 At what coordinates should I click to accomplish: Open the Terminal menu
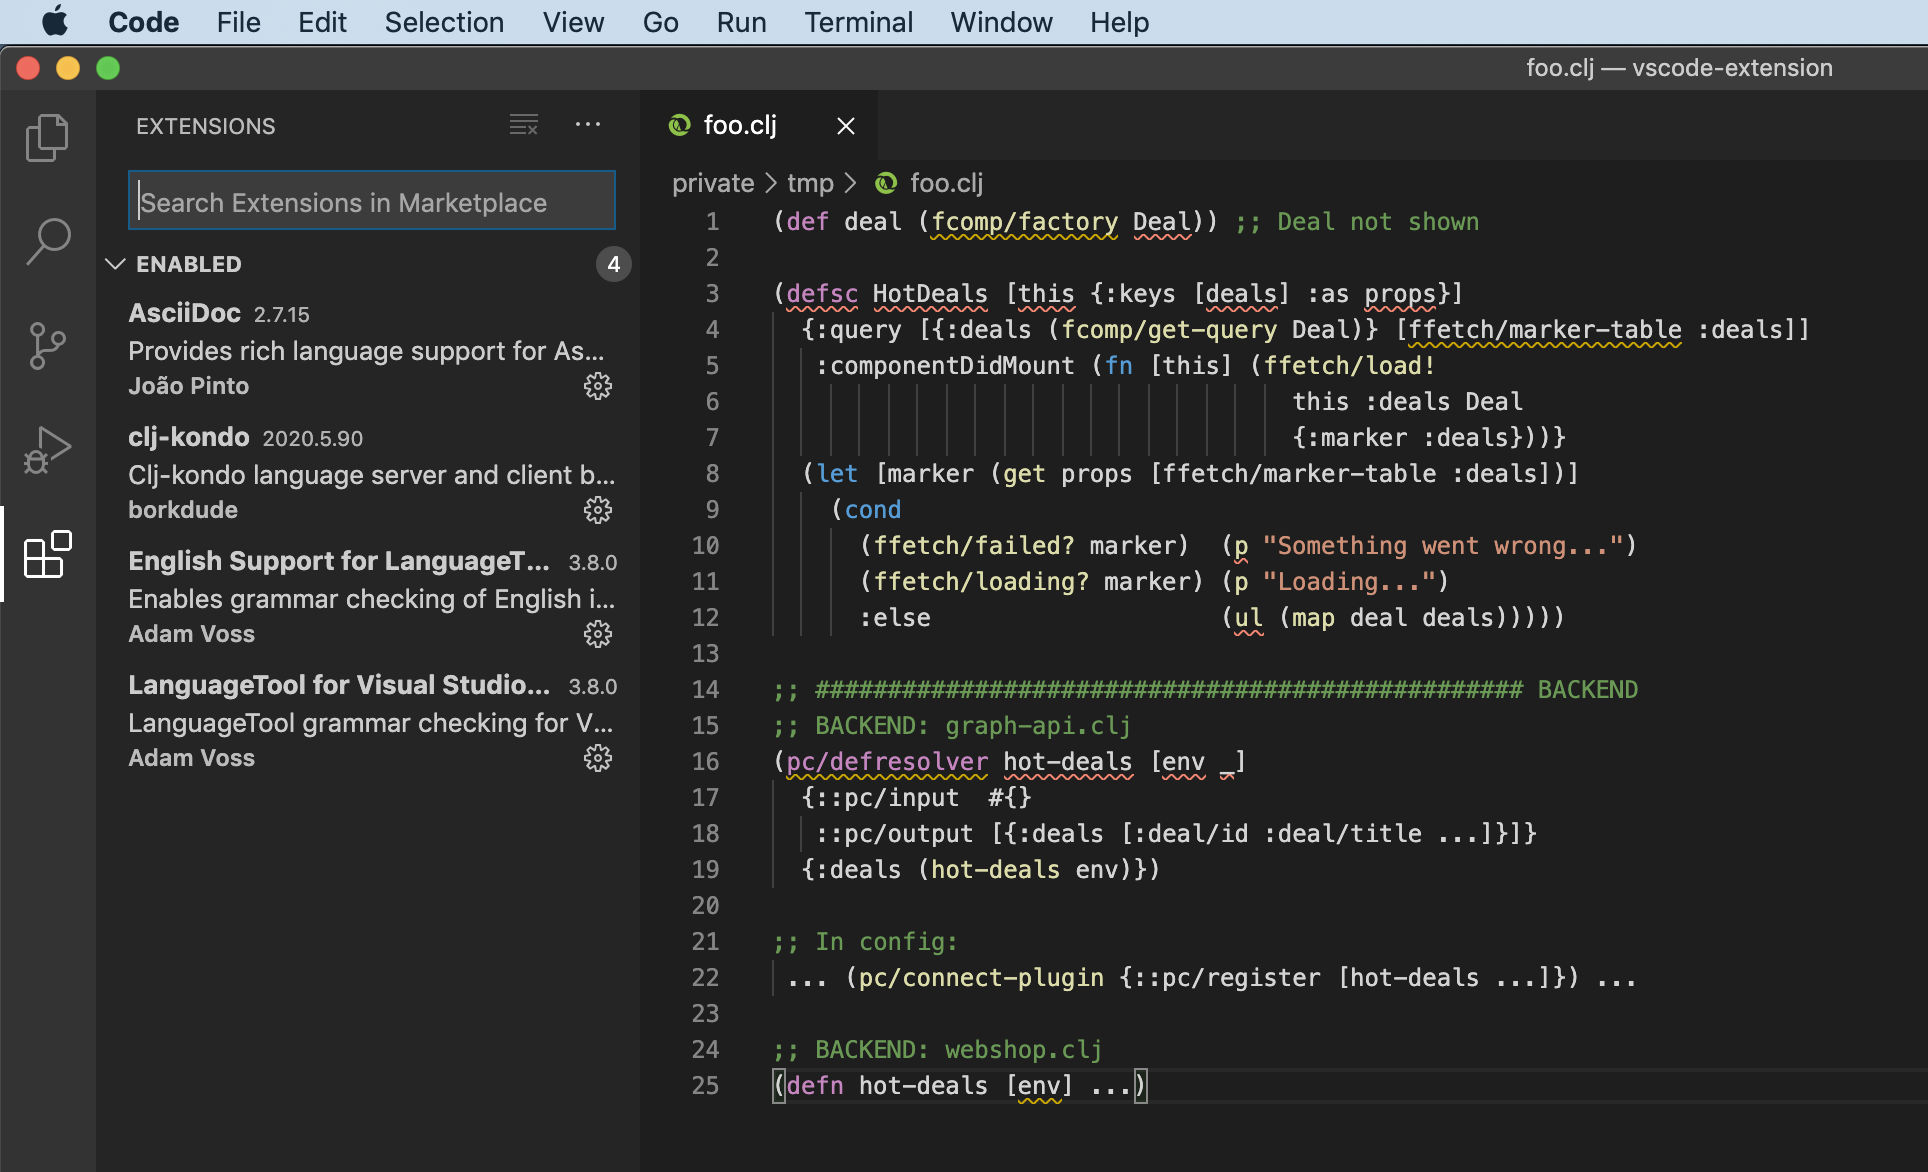pos(858,22)
